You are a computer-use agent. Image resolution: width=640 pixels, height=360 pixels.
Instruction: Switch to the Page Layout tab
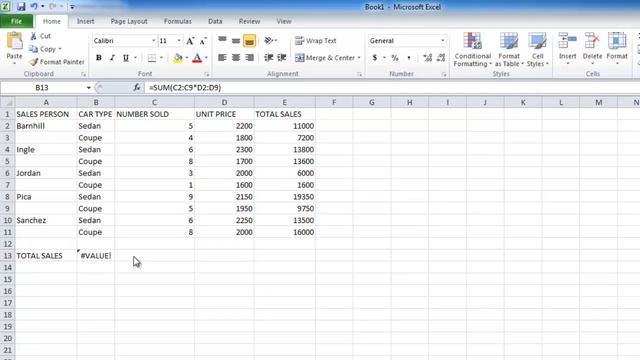click(x=129, y=21)
